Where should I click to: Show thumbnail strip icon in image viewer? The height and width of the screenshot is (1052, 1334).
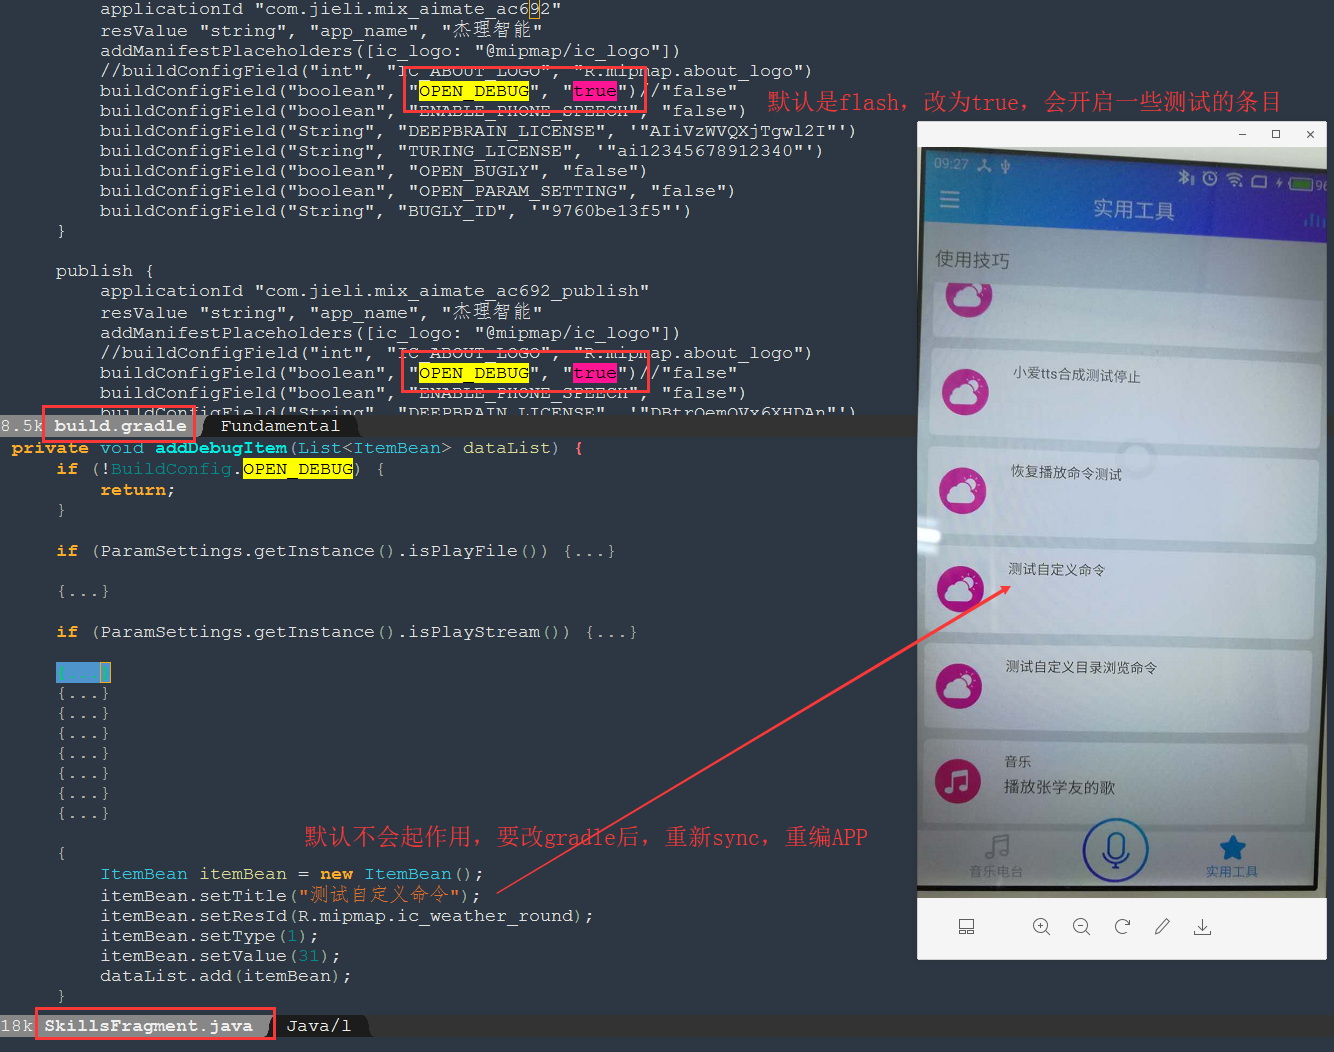966,927
